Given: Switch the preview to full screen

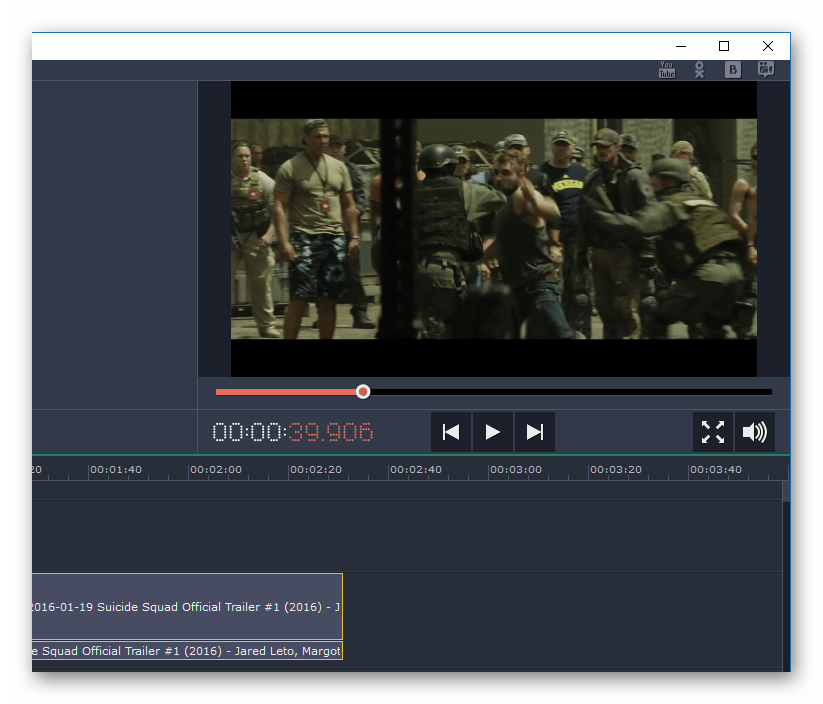Looking at the screenshot, I should click(x=713, y=432).
